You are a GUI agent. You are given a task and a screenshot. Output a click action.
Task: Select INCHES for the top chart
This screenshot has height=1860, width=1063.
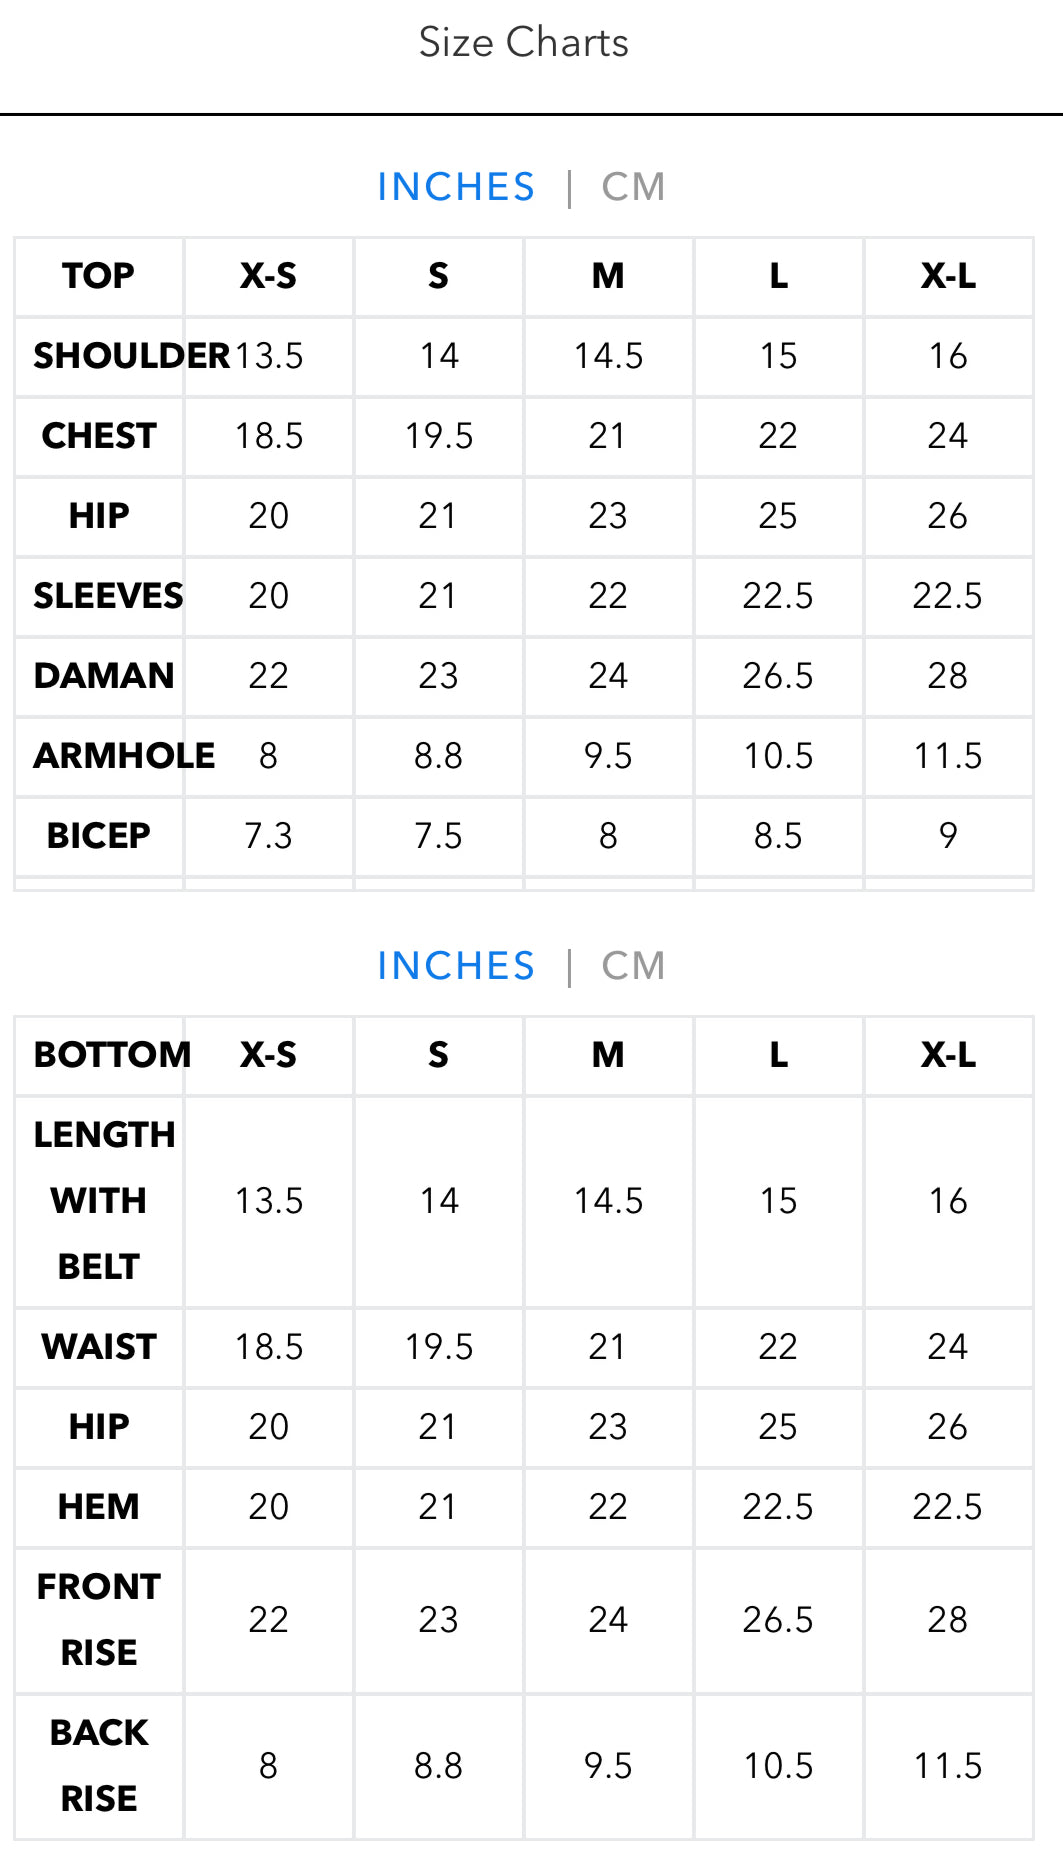pos(456,187)
